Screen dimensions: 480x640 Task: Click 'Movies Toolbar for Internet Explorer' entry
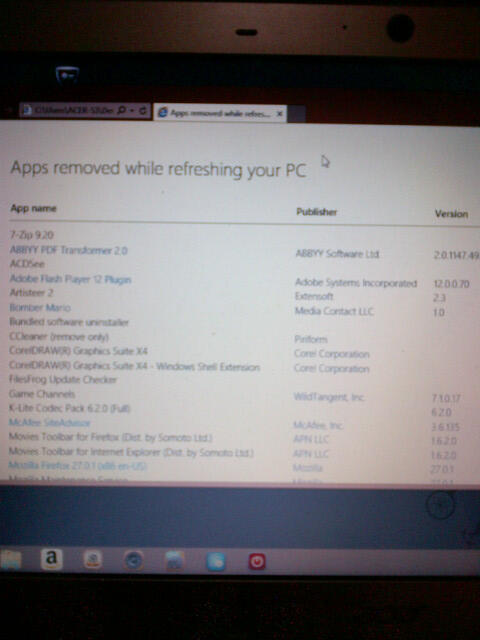131,452
